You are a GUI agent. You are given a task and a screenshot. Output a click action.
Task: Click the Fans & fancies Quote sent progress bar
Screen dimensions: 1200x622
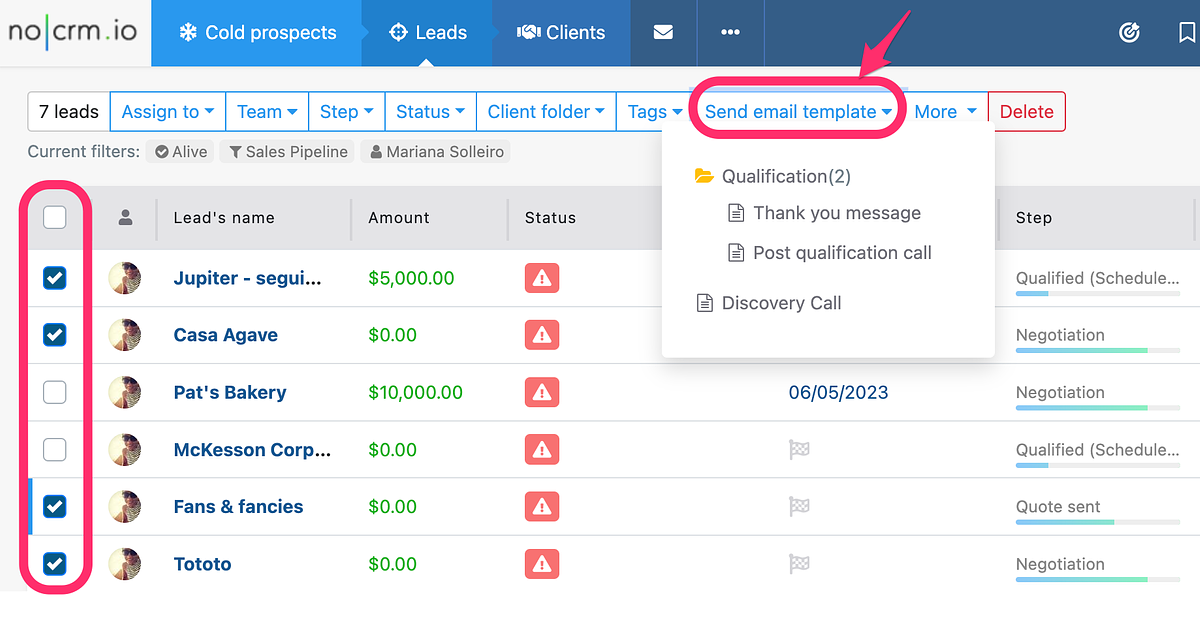pyautogui.click(x=1098, y=522)
